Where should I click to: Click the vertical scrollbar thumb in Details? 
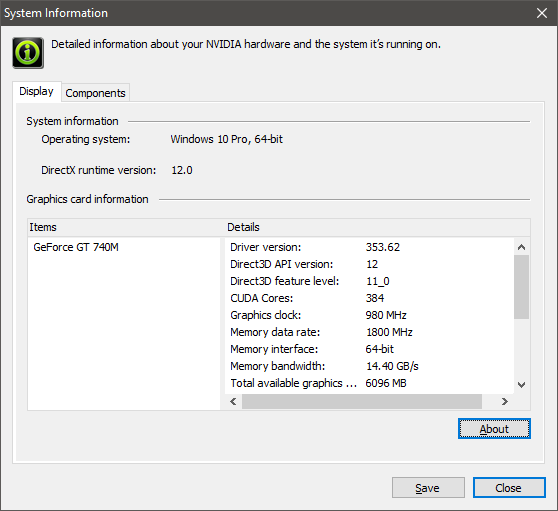click(521, 287)
